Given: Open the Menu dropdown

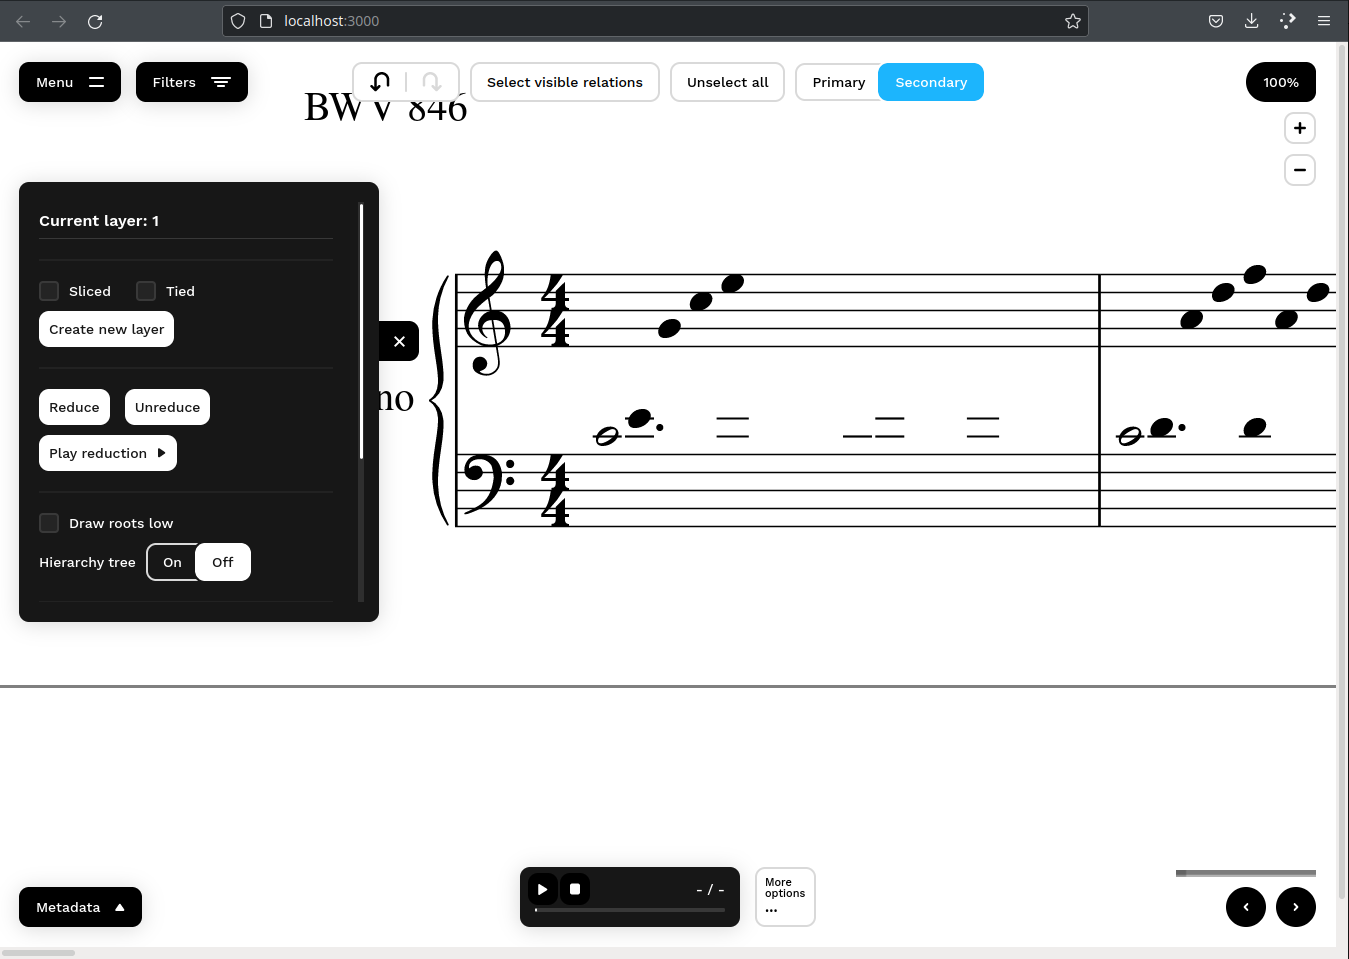Looking at the screenshot, I should point(70,82).
